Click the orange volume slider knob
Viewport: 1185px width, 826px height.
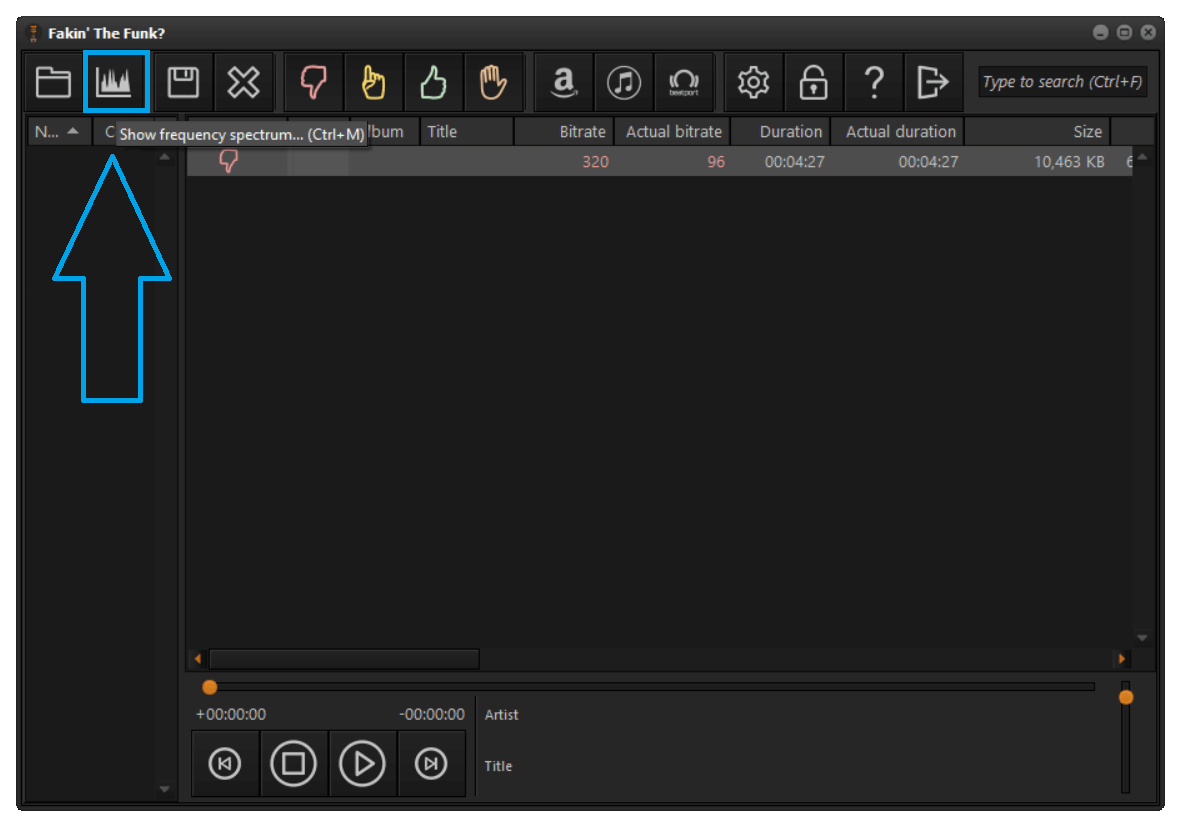click(1126, 697)
